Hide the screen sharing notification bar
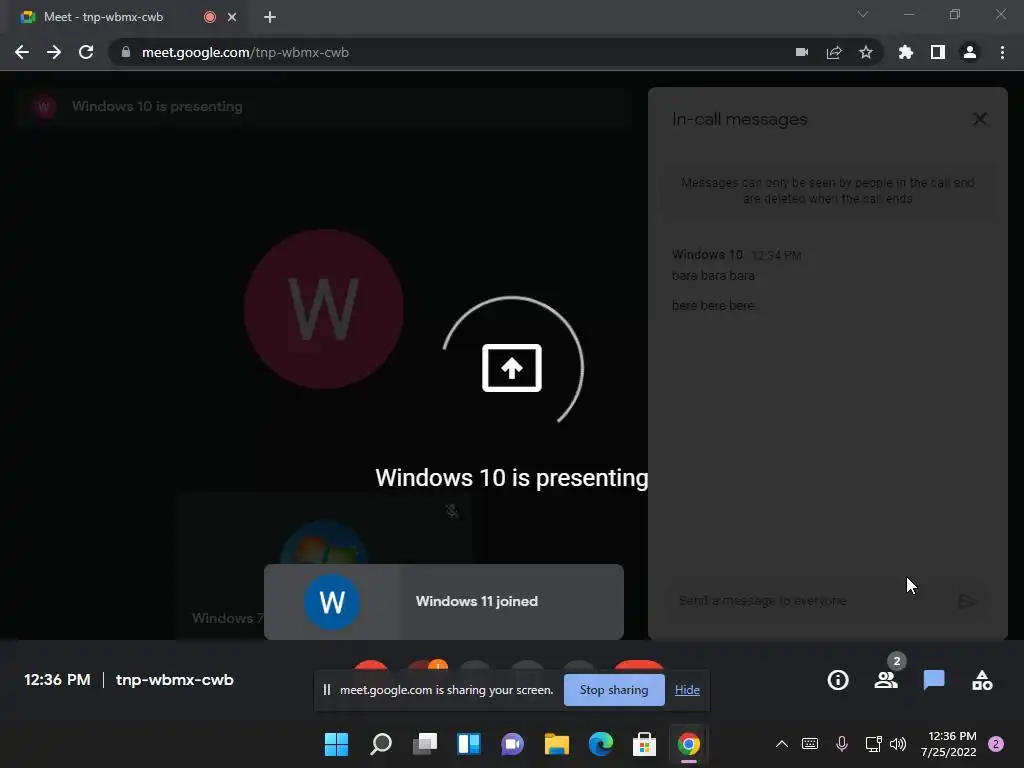The height and width of the screenshot is (768, 1024). (687, 690)
